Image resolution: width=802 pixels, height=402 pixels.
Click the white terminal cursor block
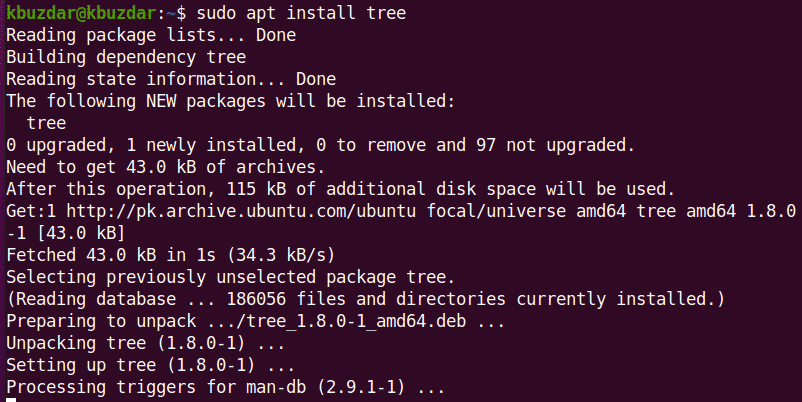click(x=11, y=400)
